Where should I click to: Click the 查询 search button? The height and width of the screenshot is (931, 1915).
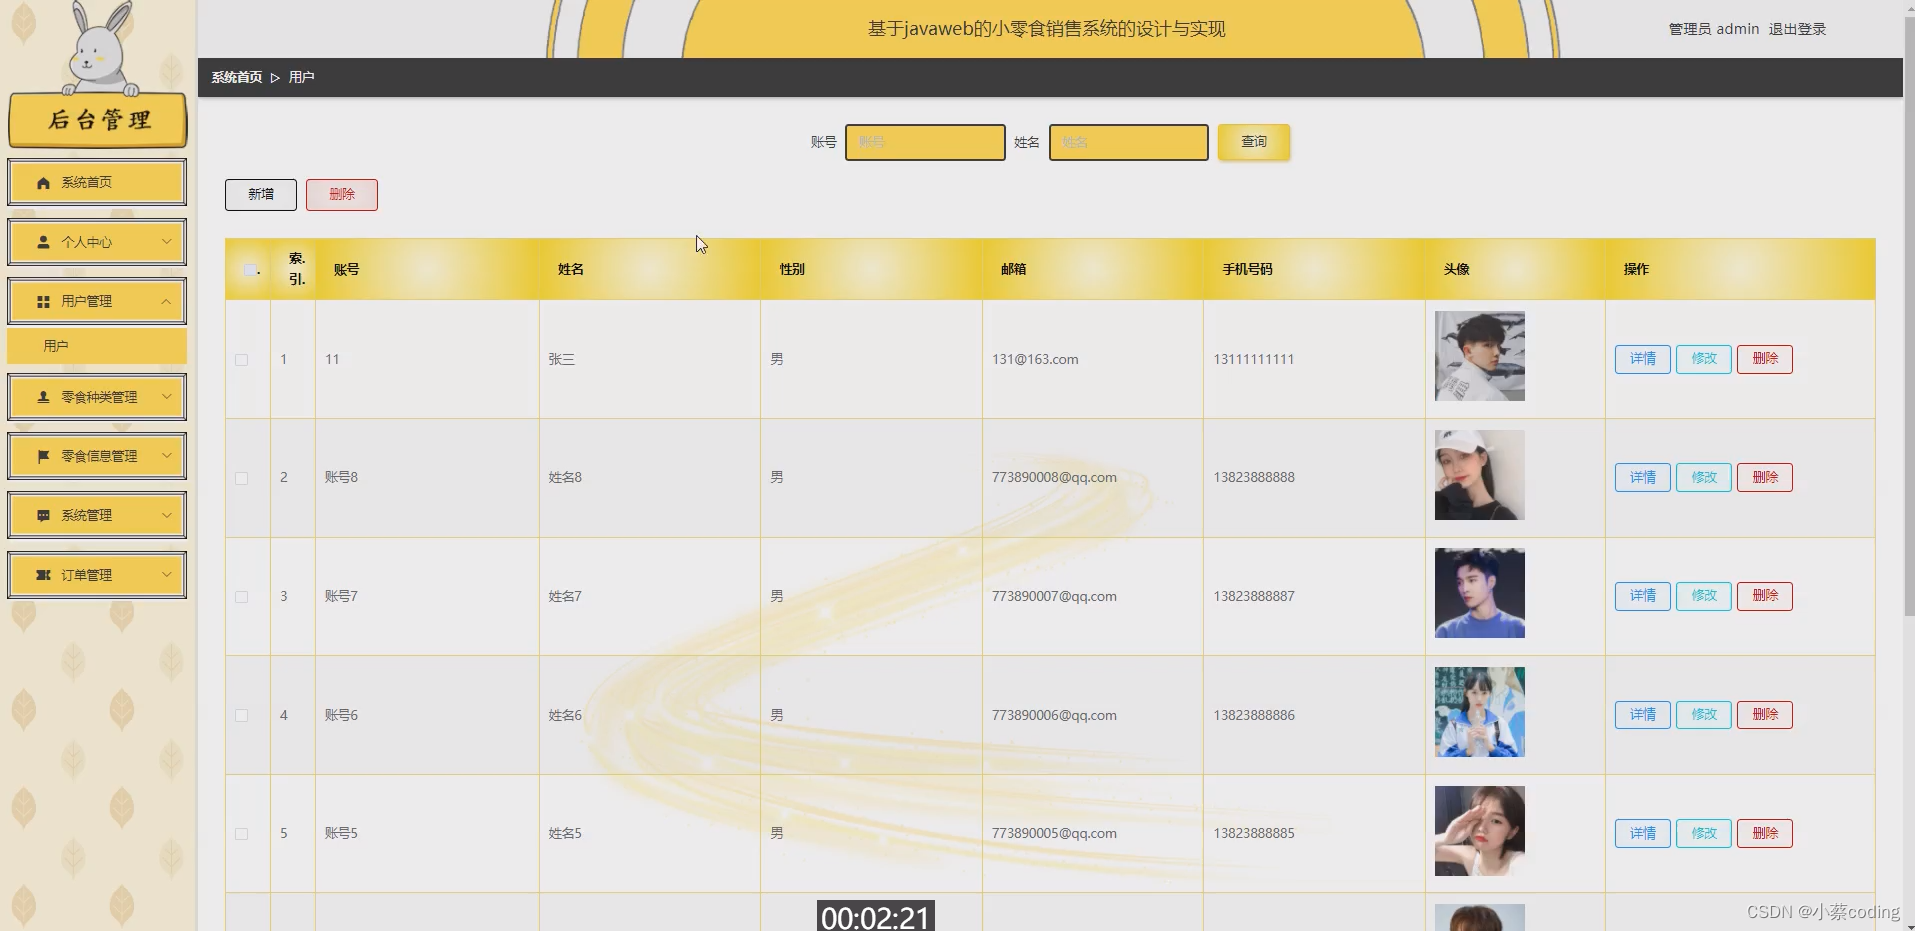pyautogui.click(x=1254, y=142)
